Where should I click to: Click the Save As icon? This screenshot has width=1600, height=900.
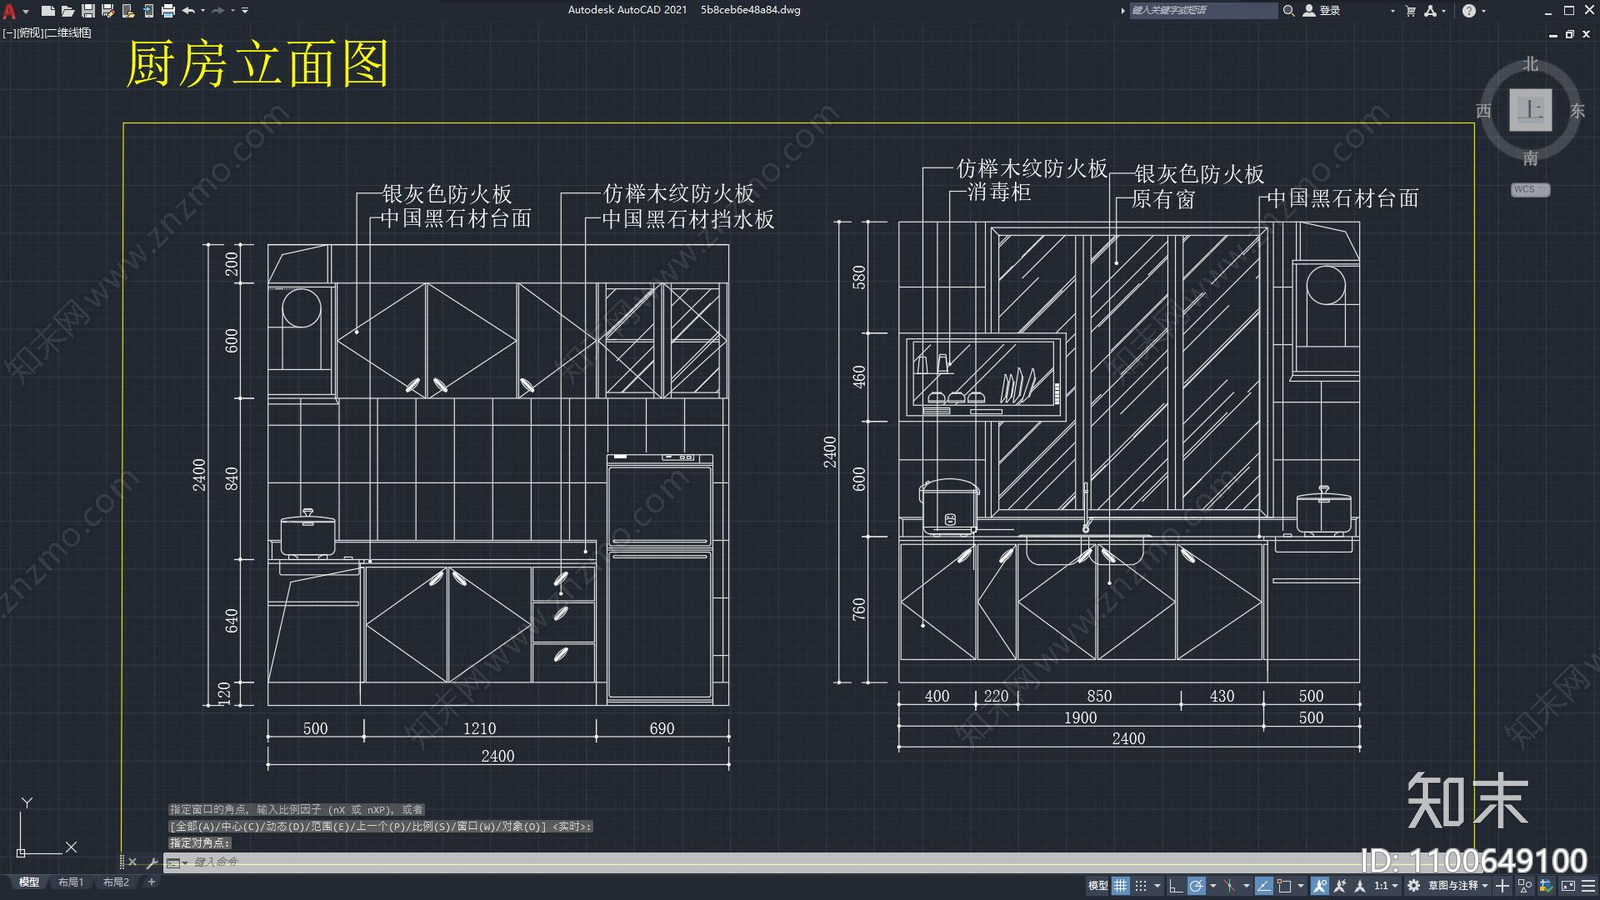coord(108,10)
